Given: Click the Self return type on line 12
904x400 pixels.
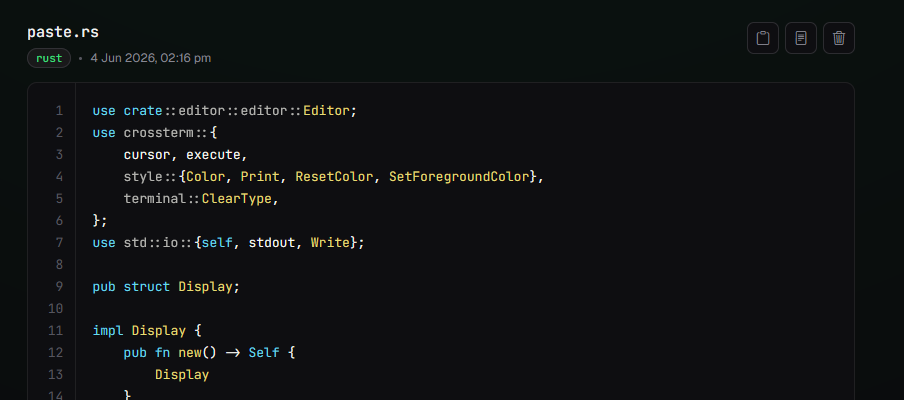Looking at the screenshot, I should tap(264, 353).
